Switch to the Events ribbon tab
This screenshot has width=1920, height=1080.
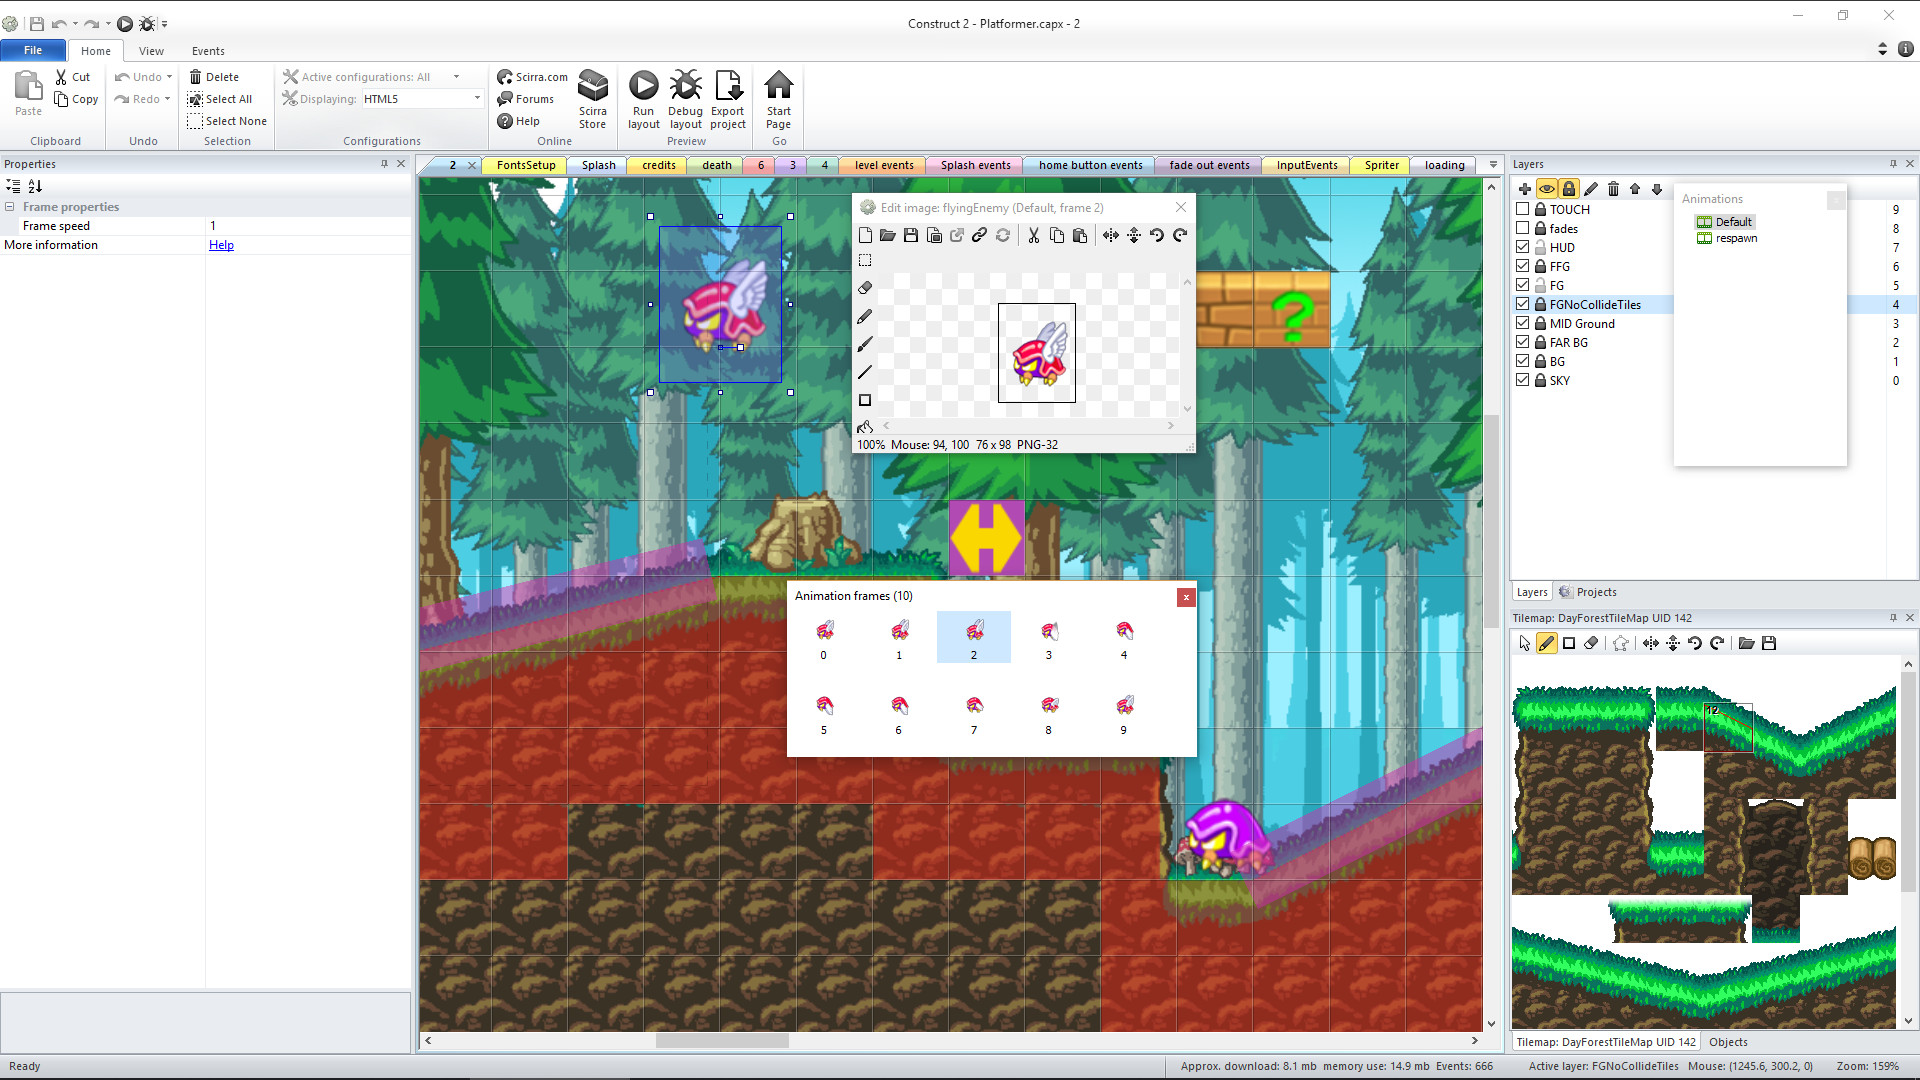[208, 51]
